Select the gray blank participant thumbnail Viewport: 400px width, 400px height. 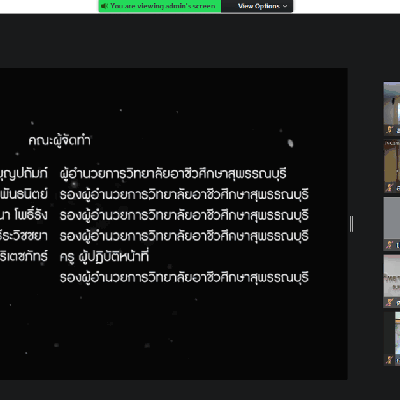(x=392, y=224)
